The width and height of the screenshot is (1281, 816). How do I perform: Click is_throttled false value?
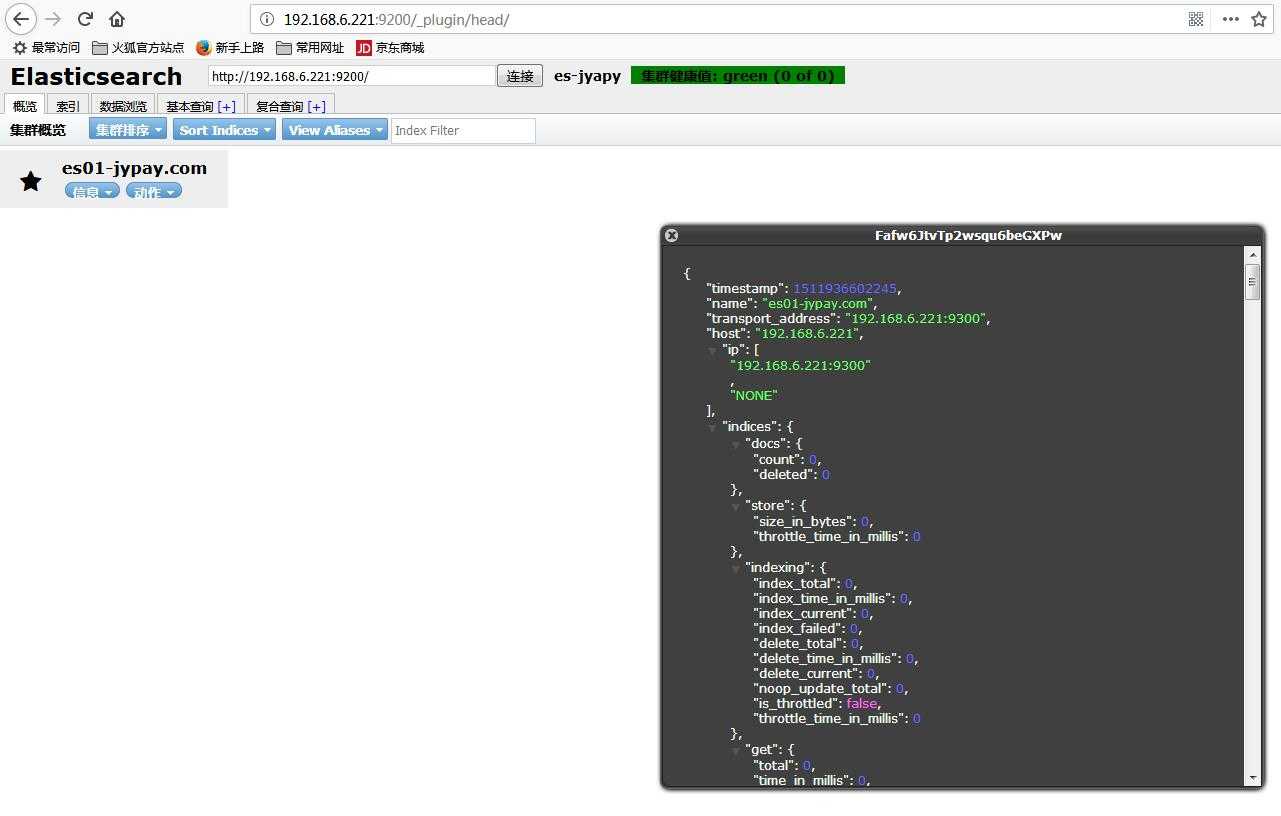(x=862, y=703)
